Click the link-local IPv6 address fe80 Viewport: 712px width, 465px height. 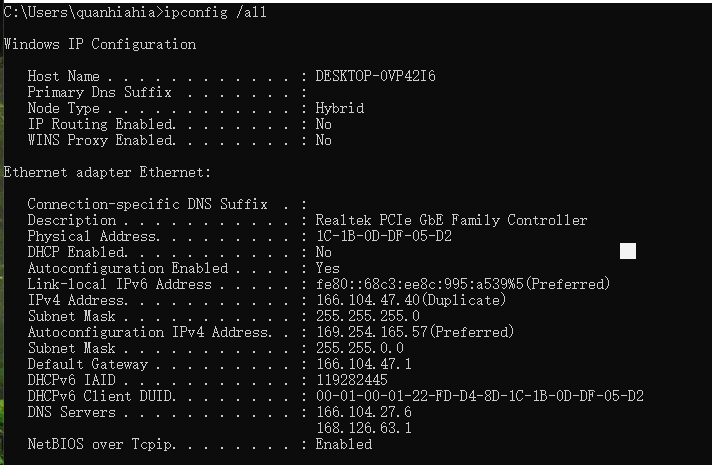click(463, 284)
